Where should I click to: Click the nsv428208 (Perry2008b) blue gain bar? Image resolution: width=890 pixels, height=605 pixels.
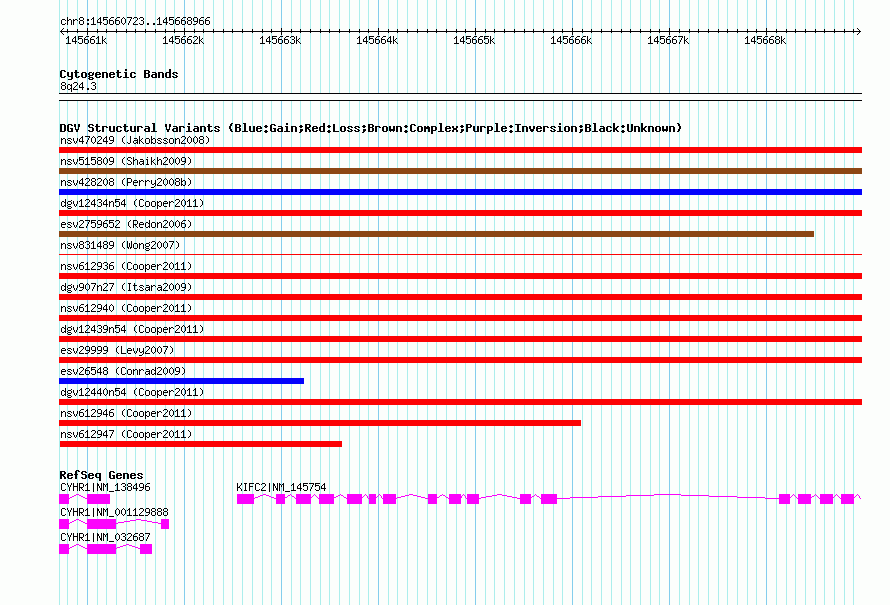460,192
